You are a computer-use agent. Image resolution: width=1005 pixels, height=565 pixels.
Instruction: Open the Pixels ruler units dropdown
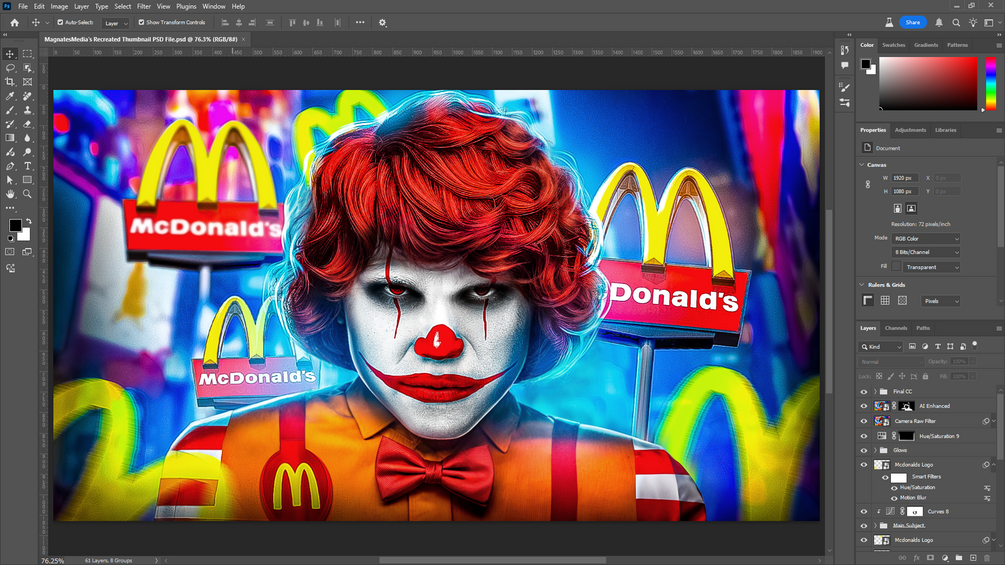[941, 301]
